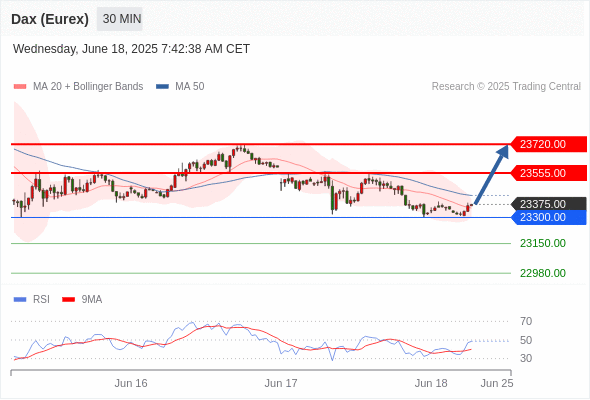The height and width of the screenshot is (400, 590).
Task: Click the 22980.00 green support value
Action: (x=543, y=273)
